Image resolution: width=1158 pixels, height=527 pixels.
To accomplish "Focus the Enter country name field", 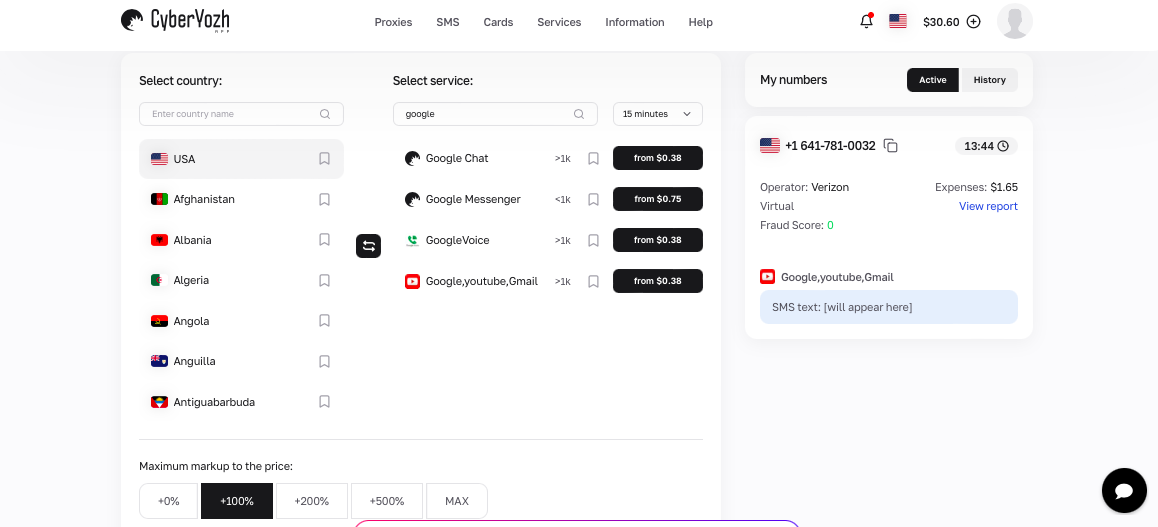I will 241,114.
